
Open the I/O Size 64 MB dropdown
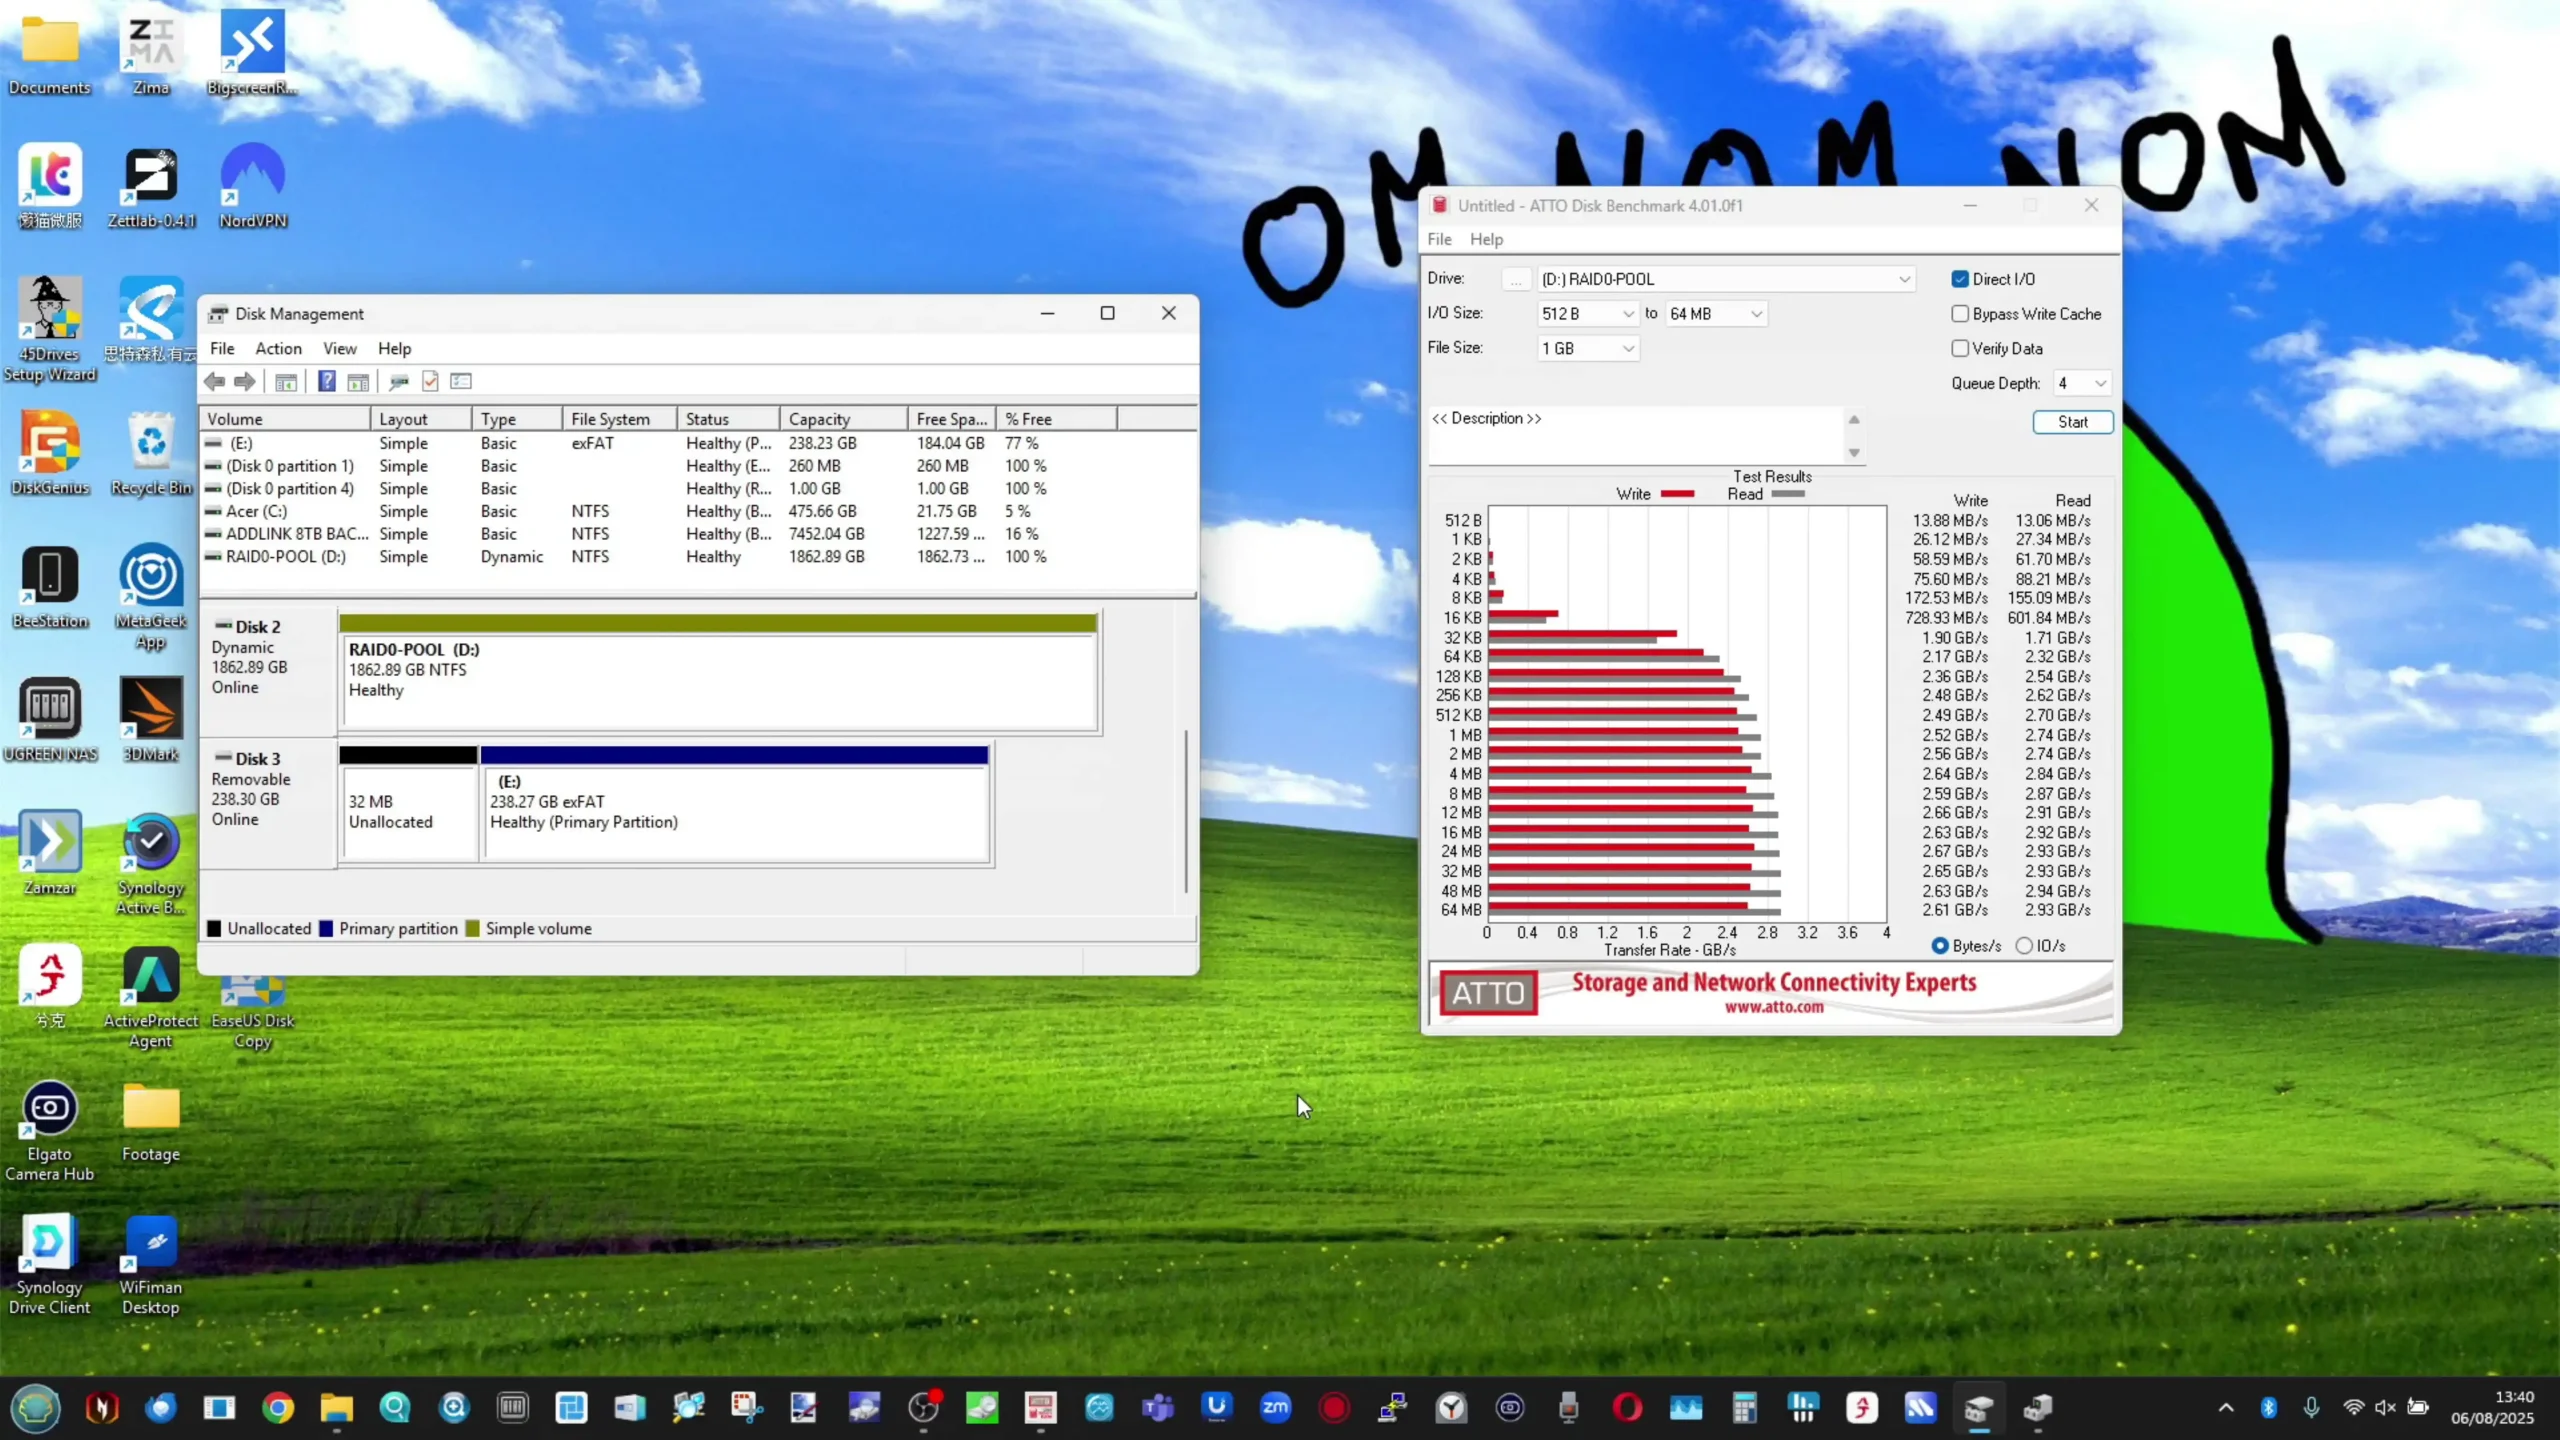click(1715, 314)
